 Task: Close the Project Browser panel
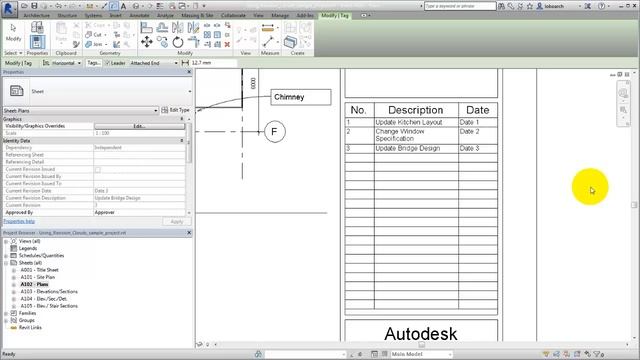189,233
